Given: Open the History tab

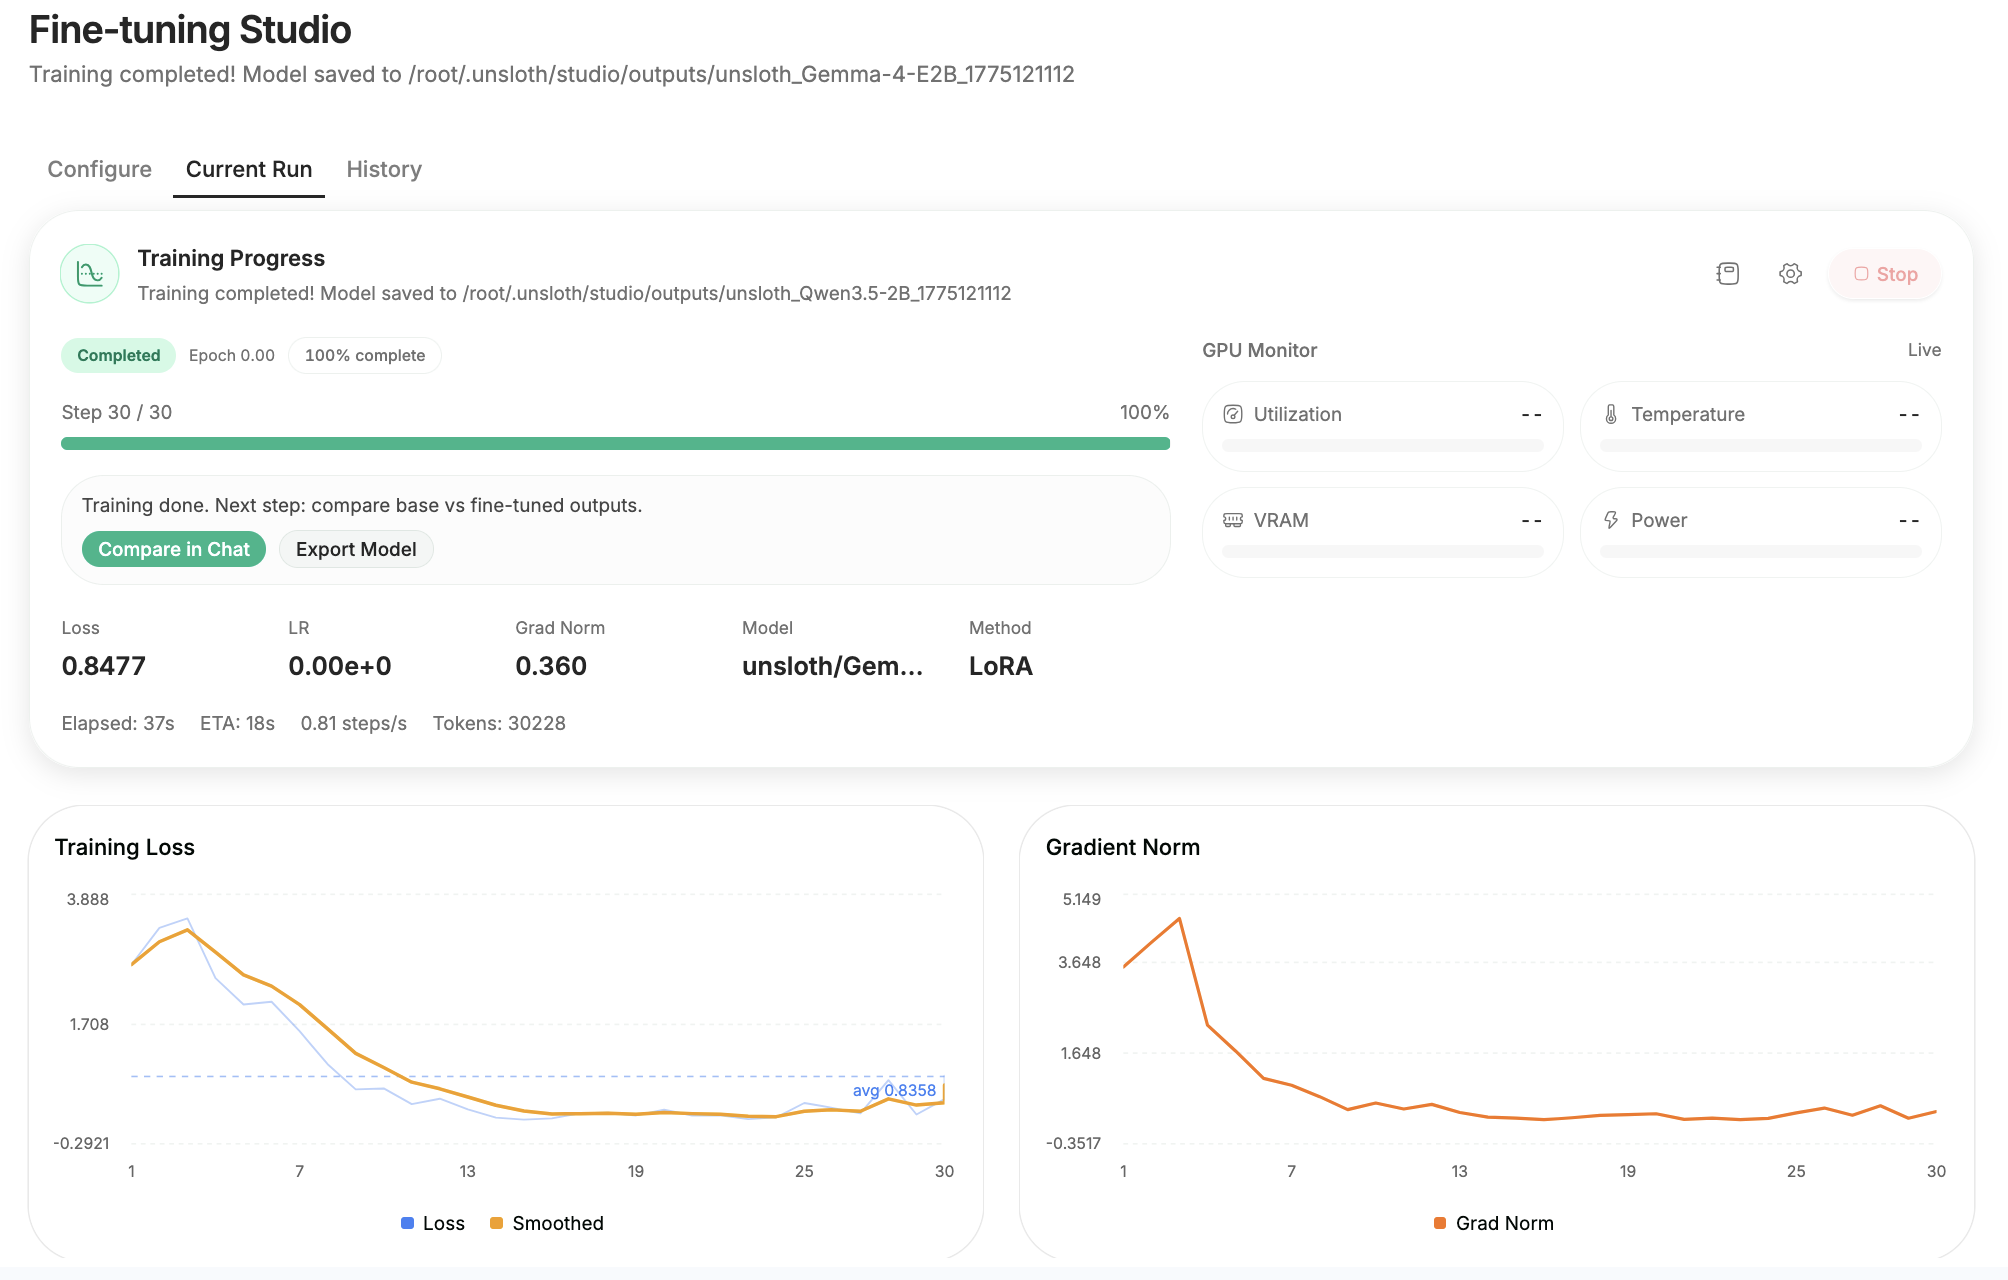Looking at the screenshot, I should 384,169.
